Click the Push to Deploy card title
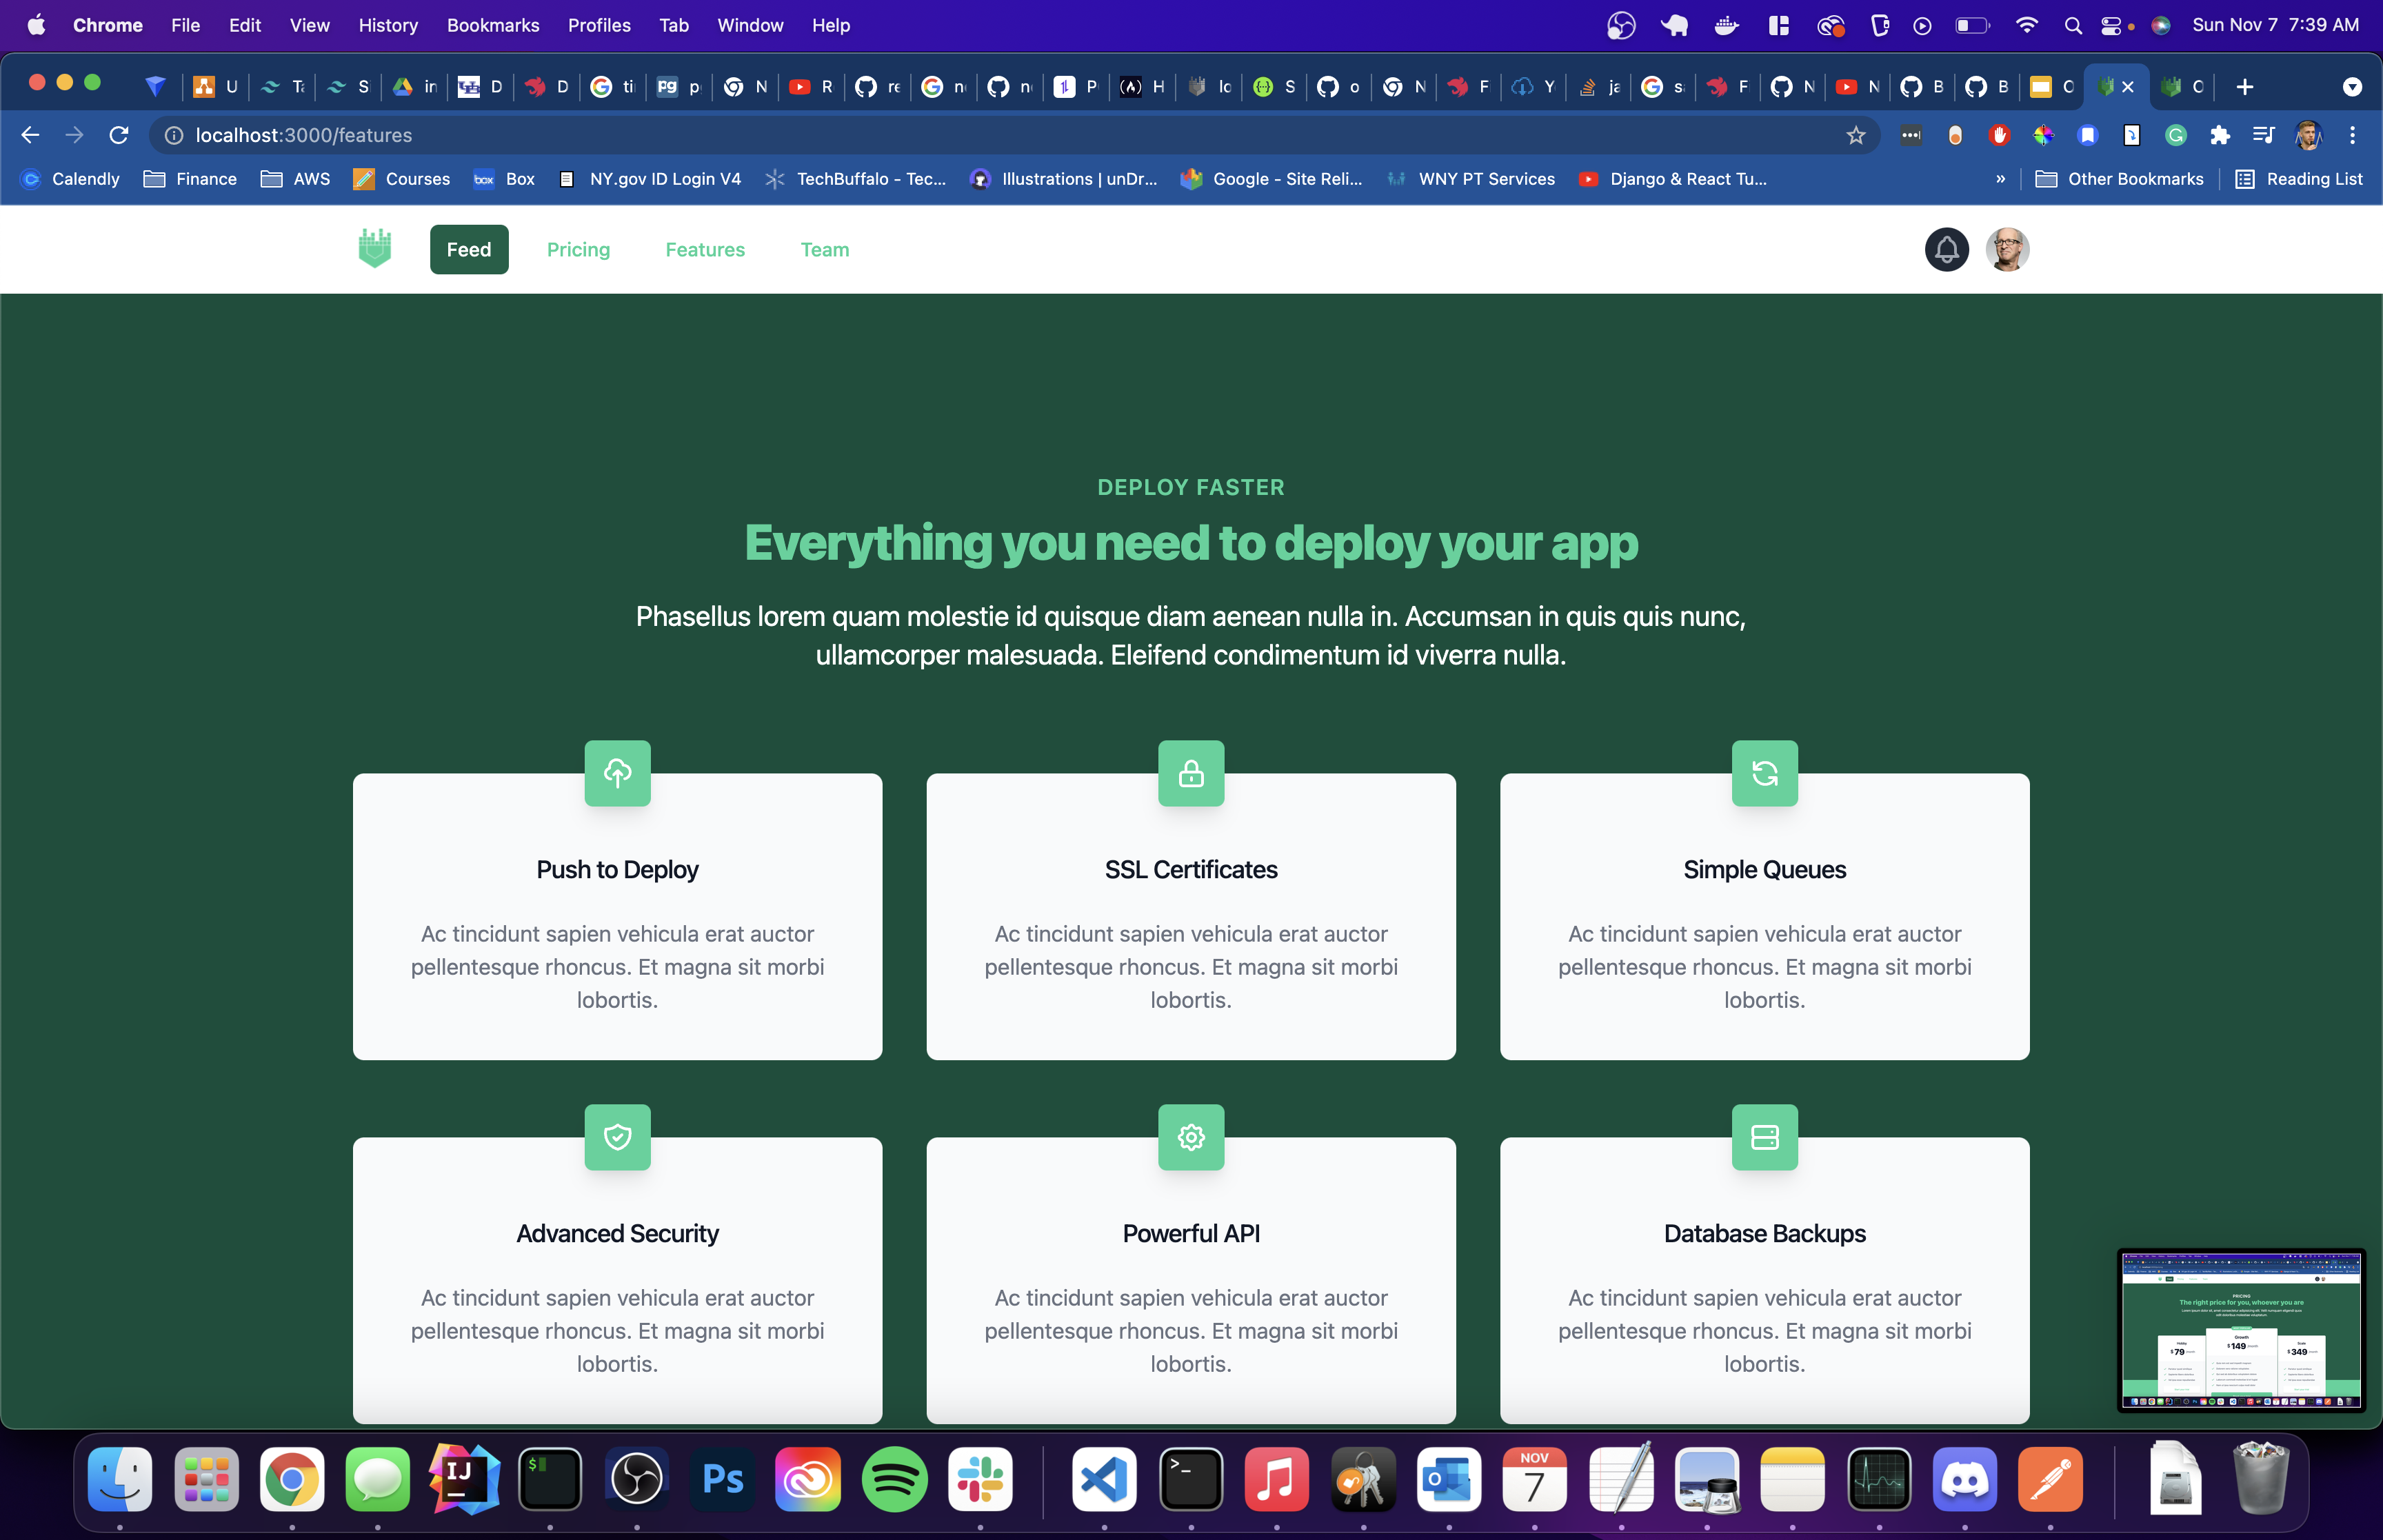2383x1540 pixels. 617,870
